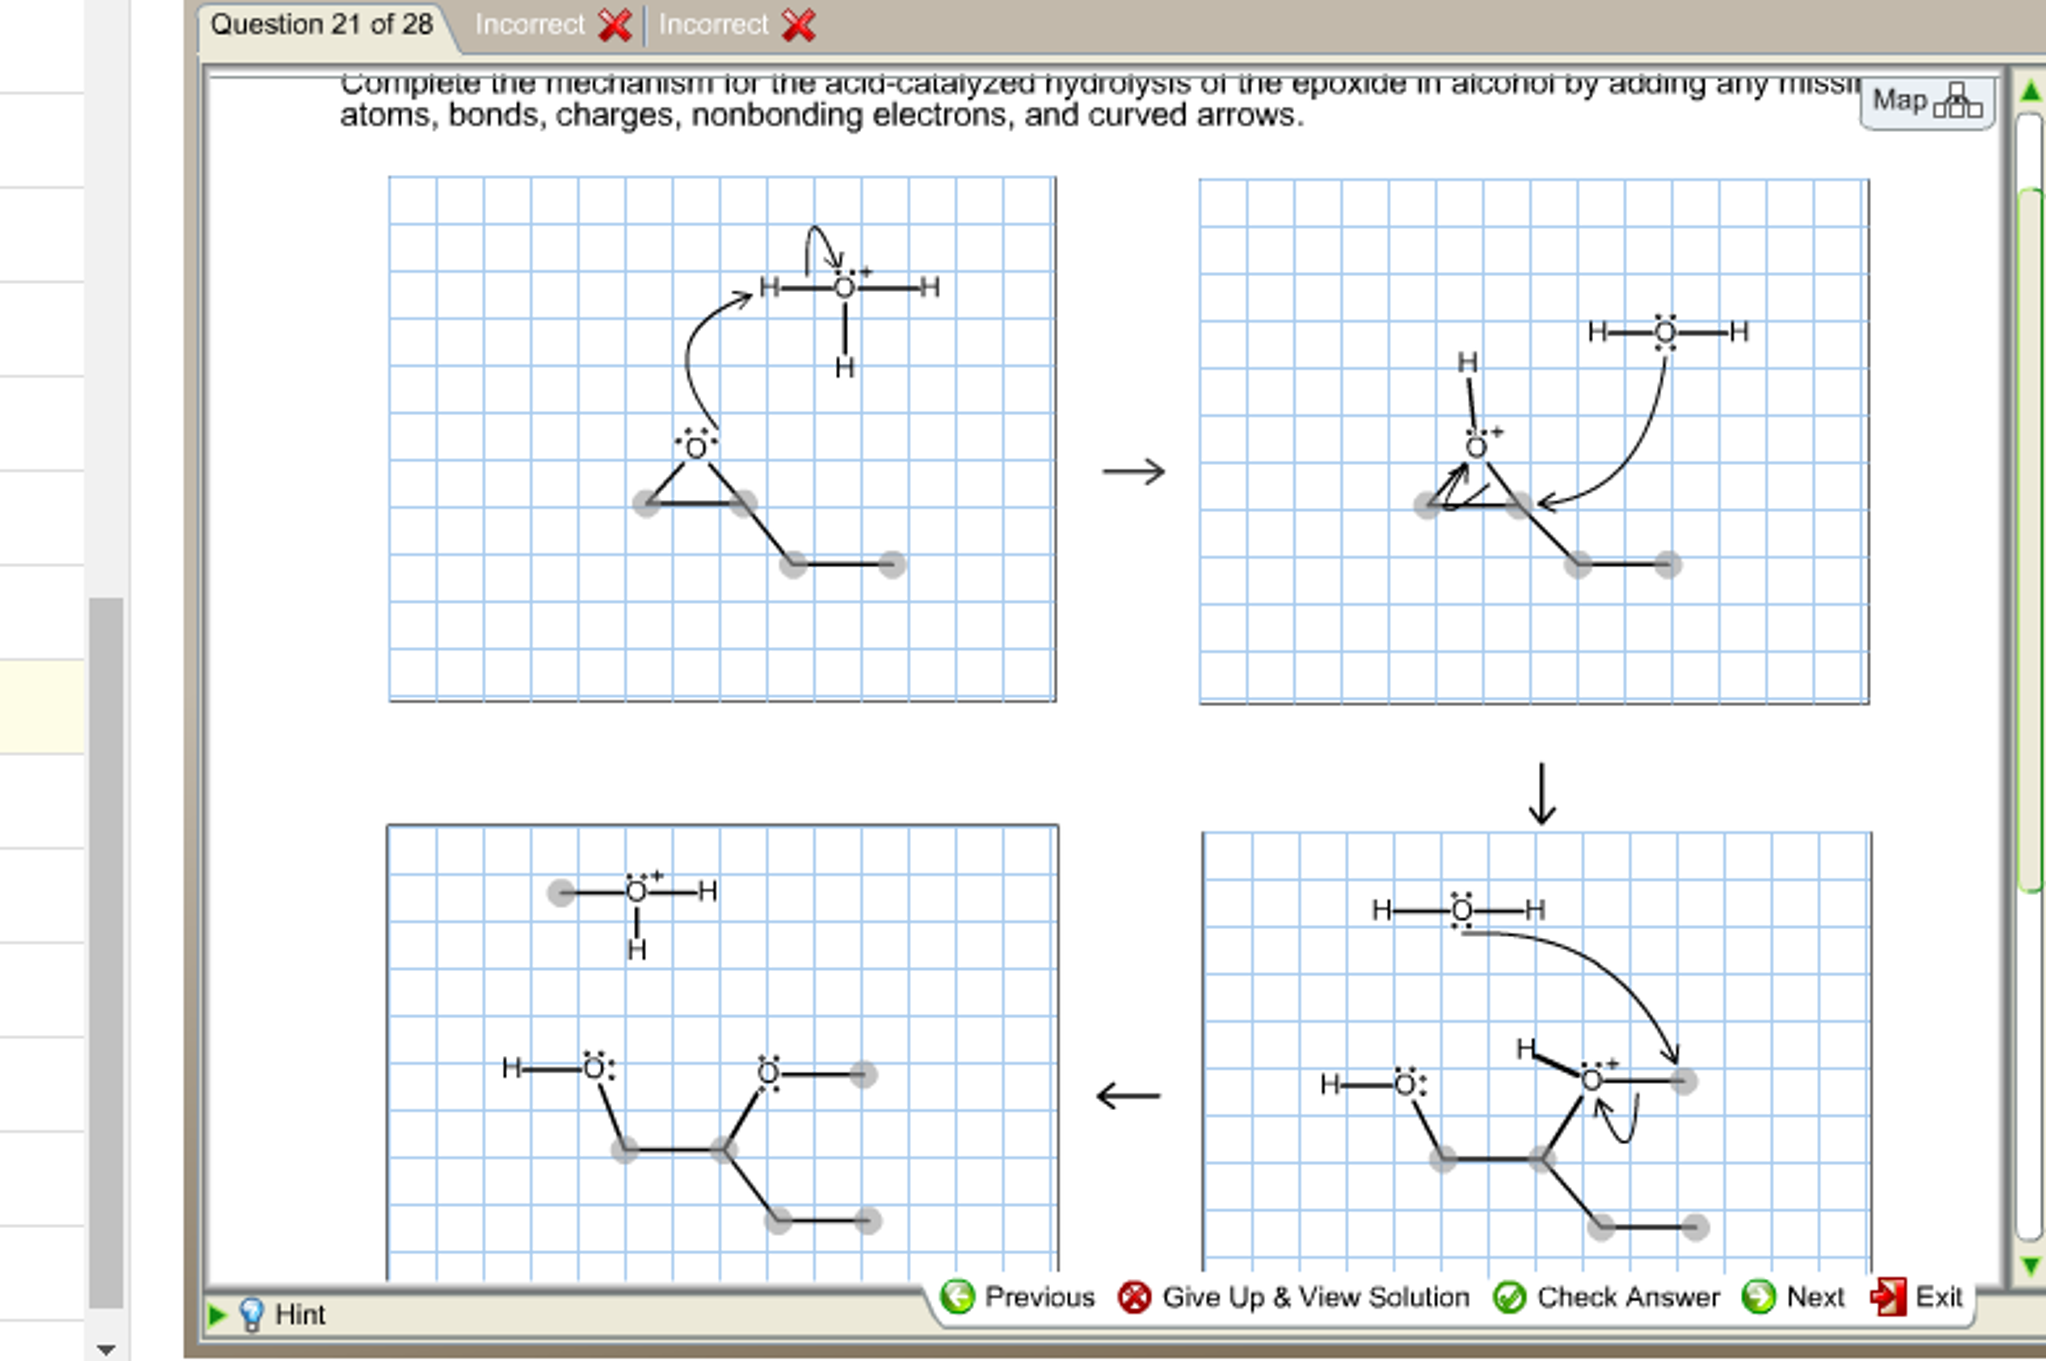
Task: Click the red cancel icon beside Give Up
Action: point(1135,1296)
